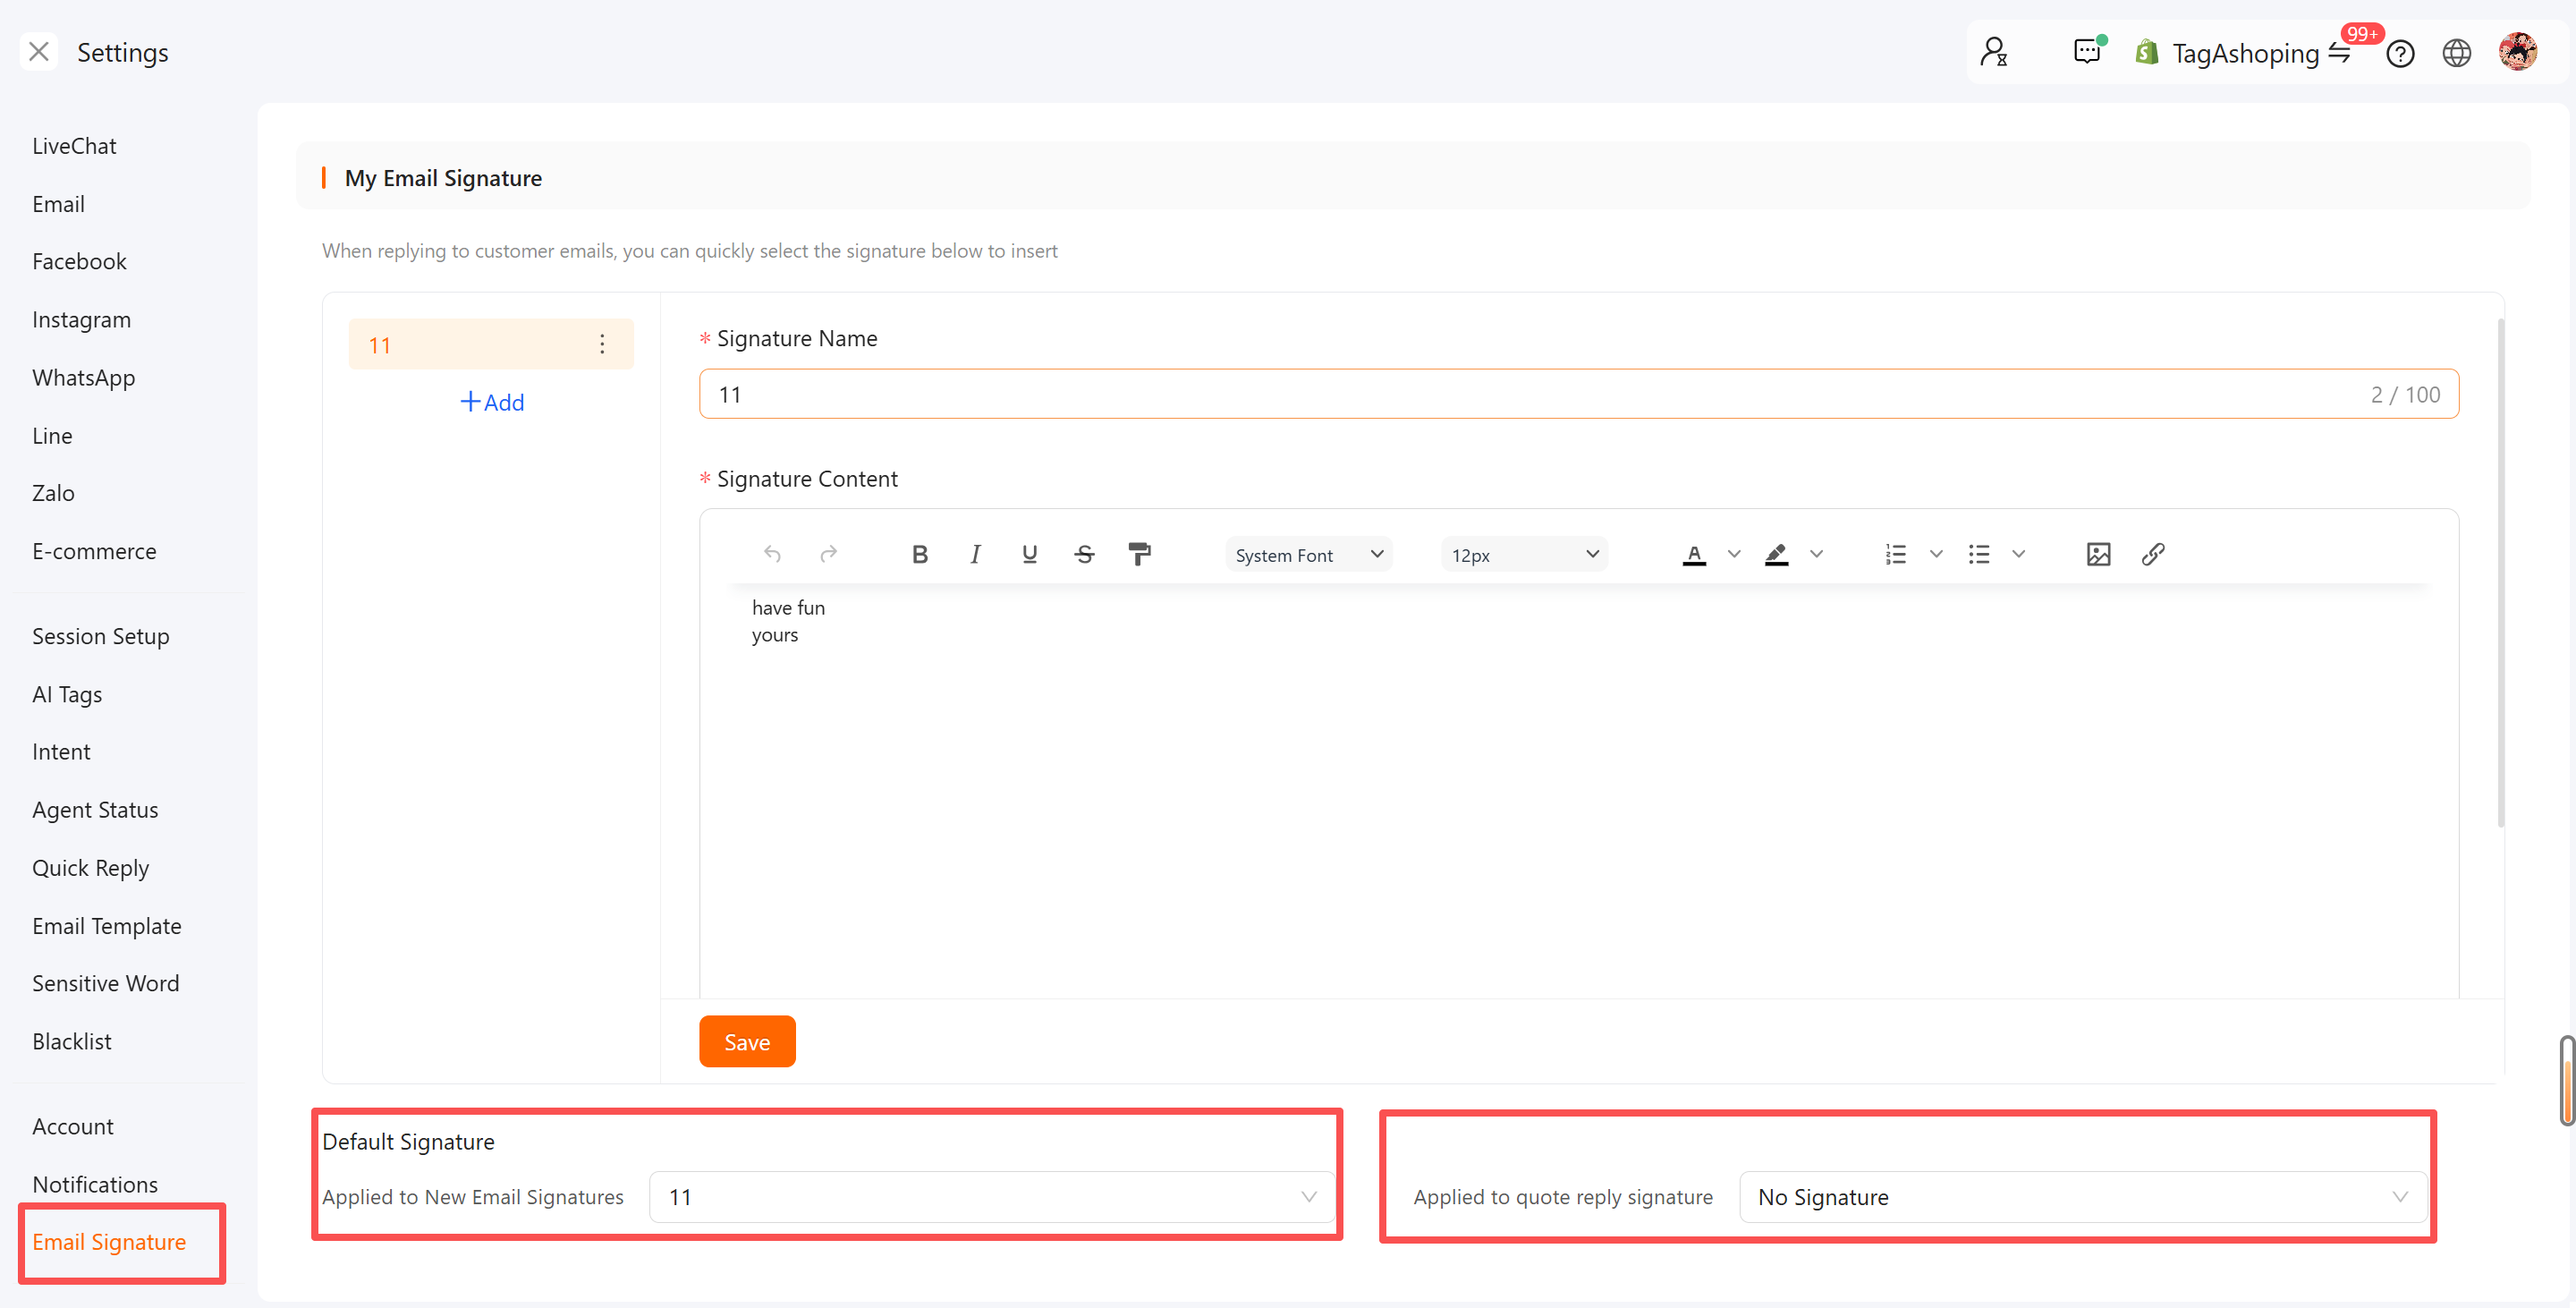
Task: Open Email settings in sidebar
Action: [58, 204]
